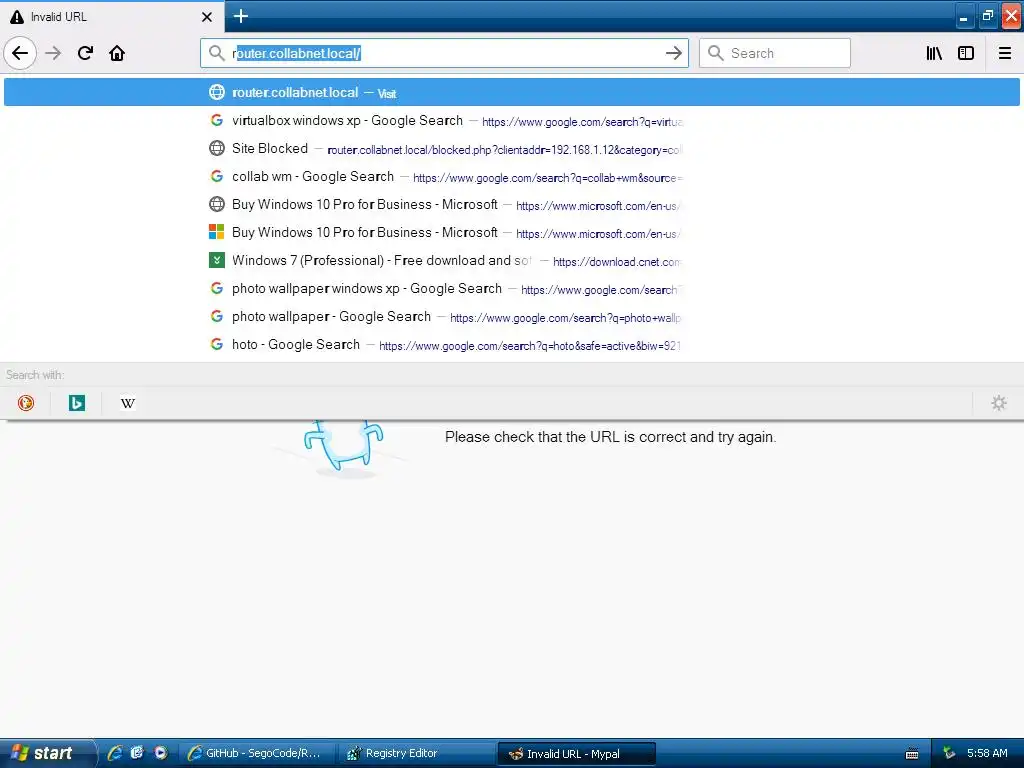Visit router.collabnet.local highlighted suggestion
1024x768 pixels.
point(511,92)
